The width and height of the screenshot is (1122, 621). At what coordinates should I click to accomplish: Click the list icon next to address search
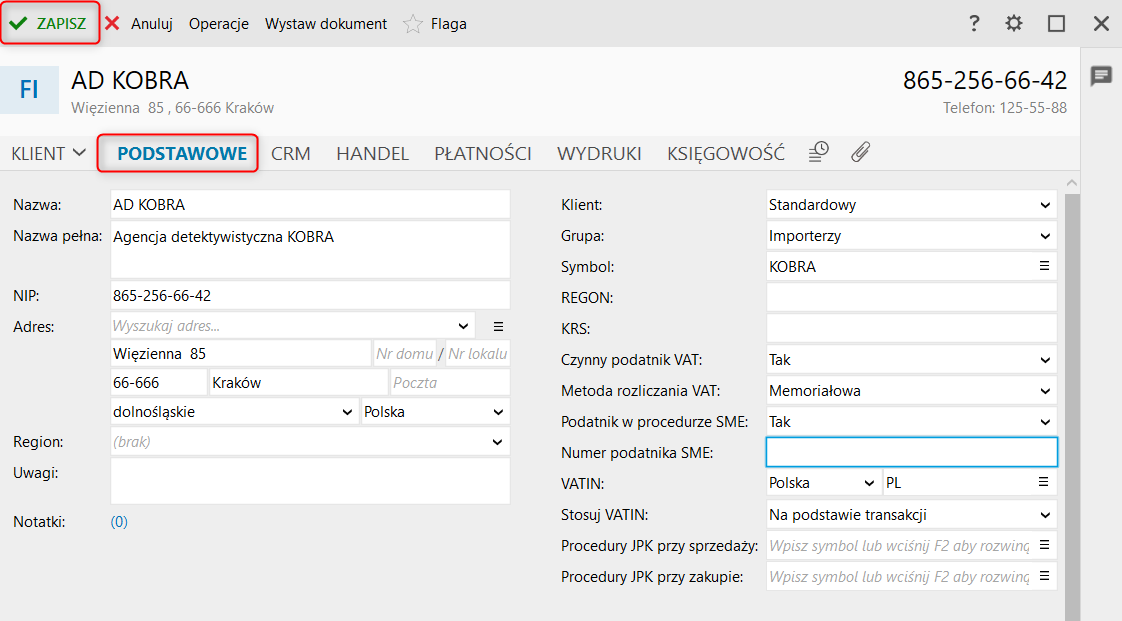(x=499, y=326)
